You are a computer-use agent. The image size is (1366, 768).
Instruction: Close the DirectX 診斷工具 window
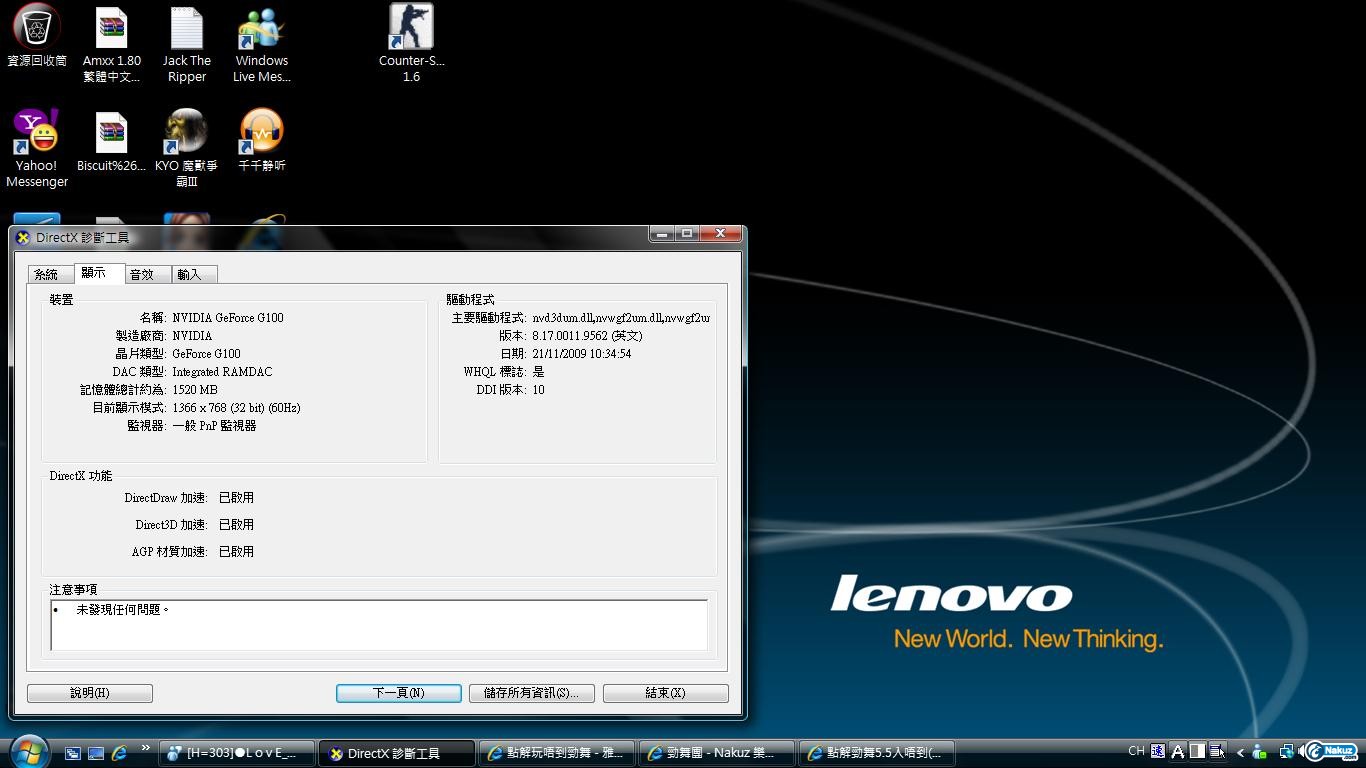(720, 234)
